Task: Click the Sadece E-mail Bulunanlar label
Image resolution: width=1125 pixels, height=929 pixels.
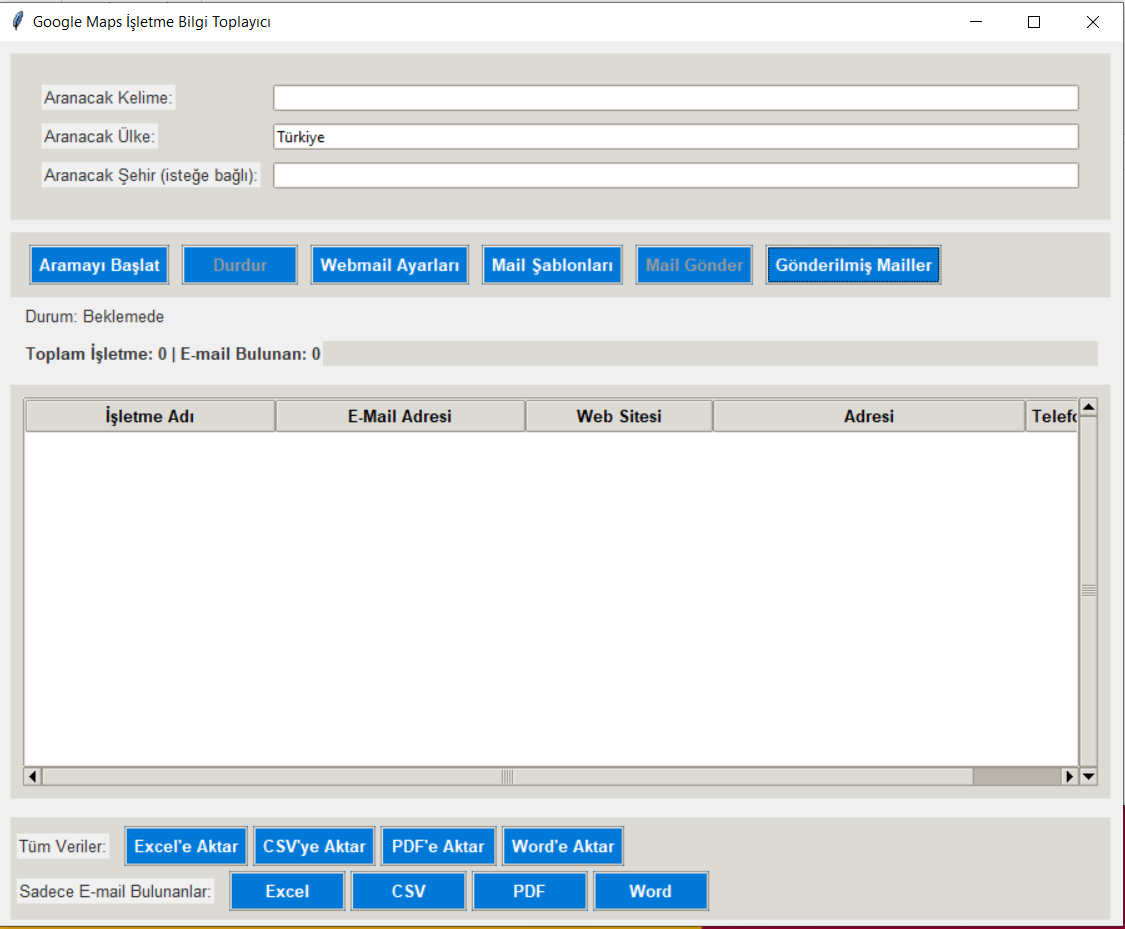Action: 116,892
